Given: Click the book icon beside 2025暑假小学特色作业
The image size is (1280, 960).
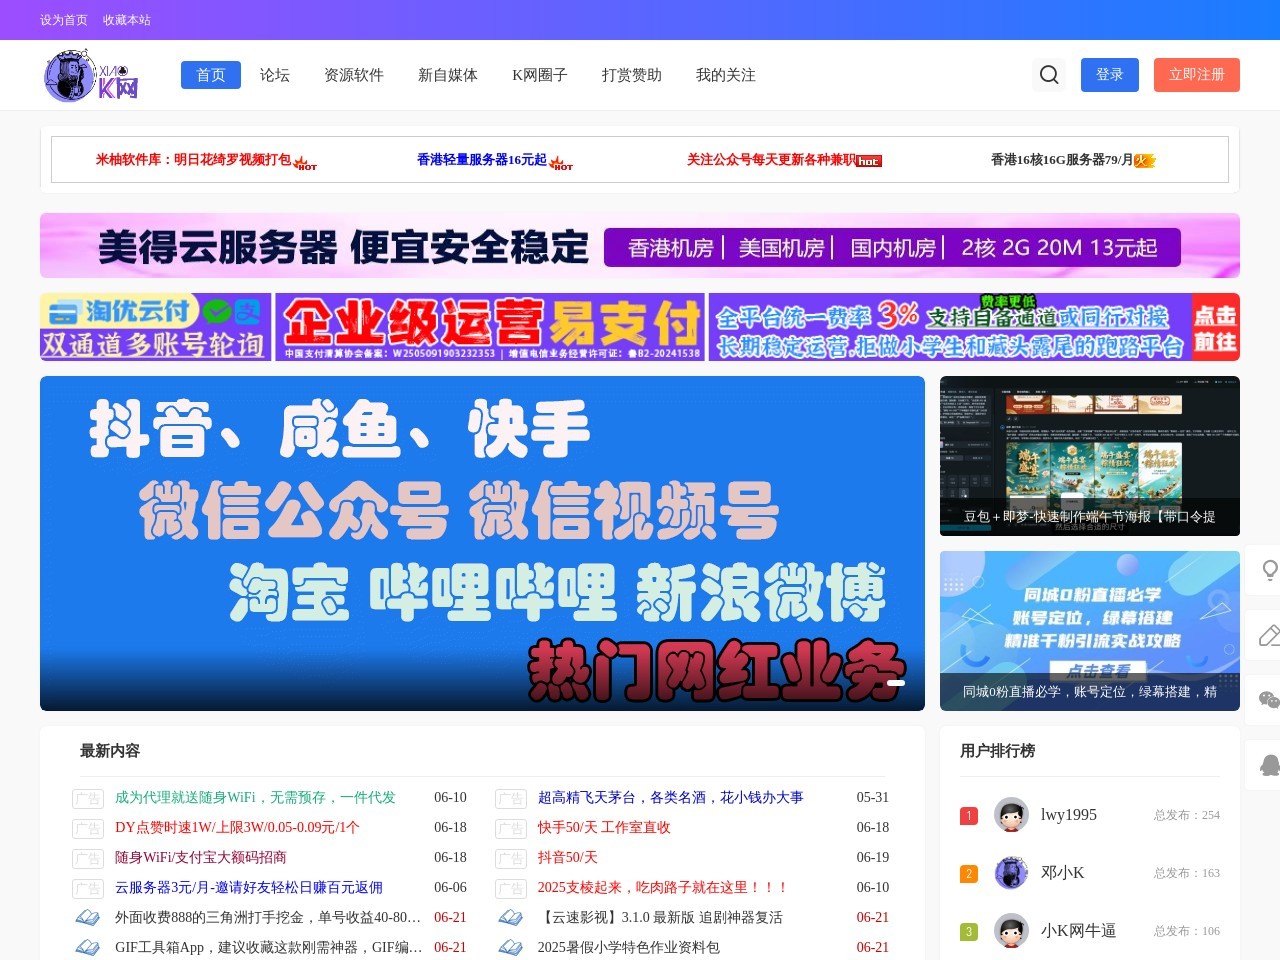Looking at the screenshot, I should pyautogui.click(x=511, y=948).
